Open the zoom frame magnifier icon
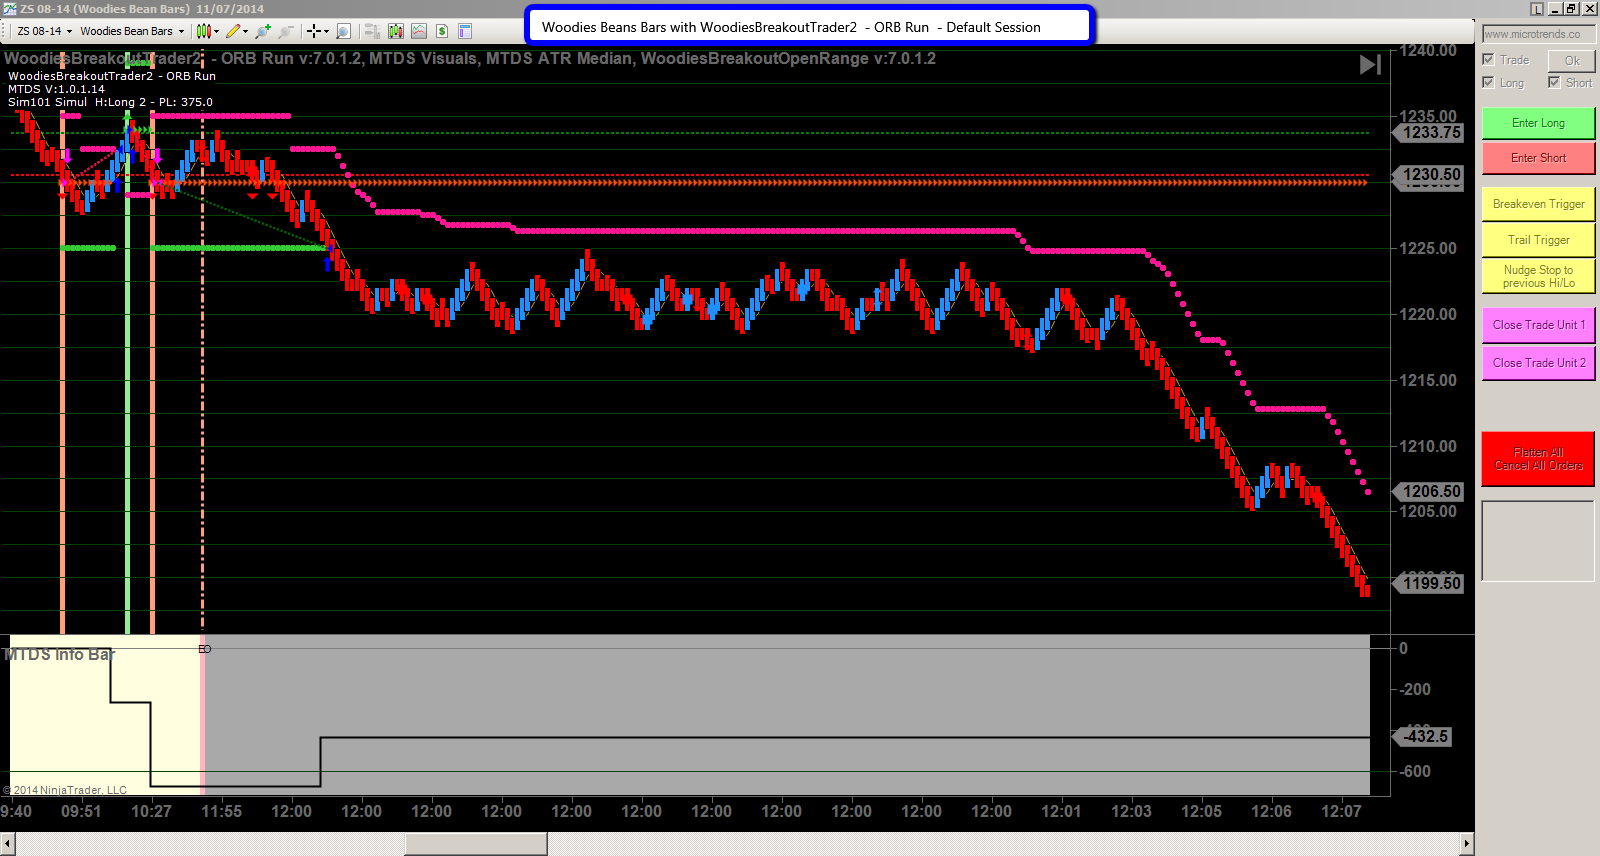Screen dimensions: 1600x856 click(x=343, y=31)
